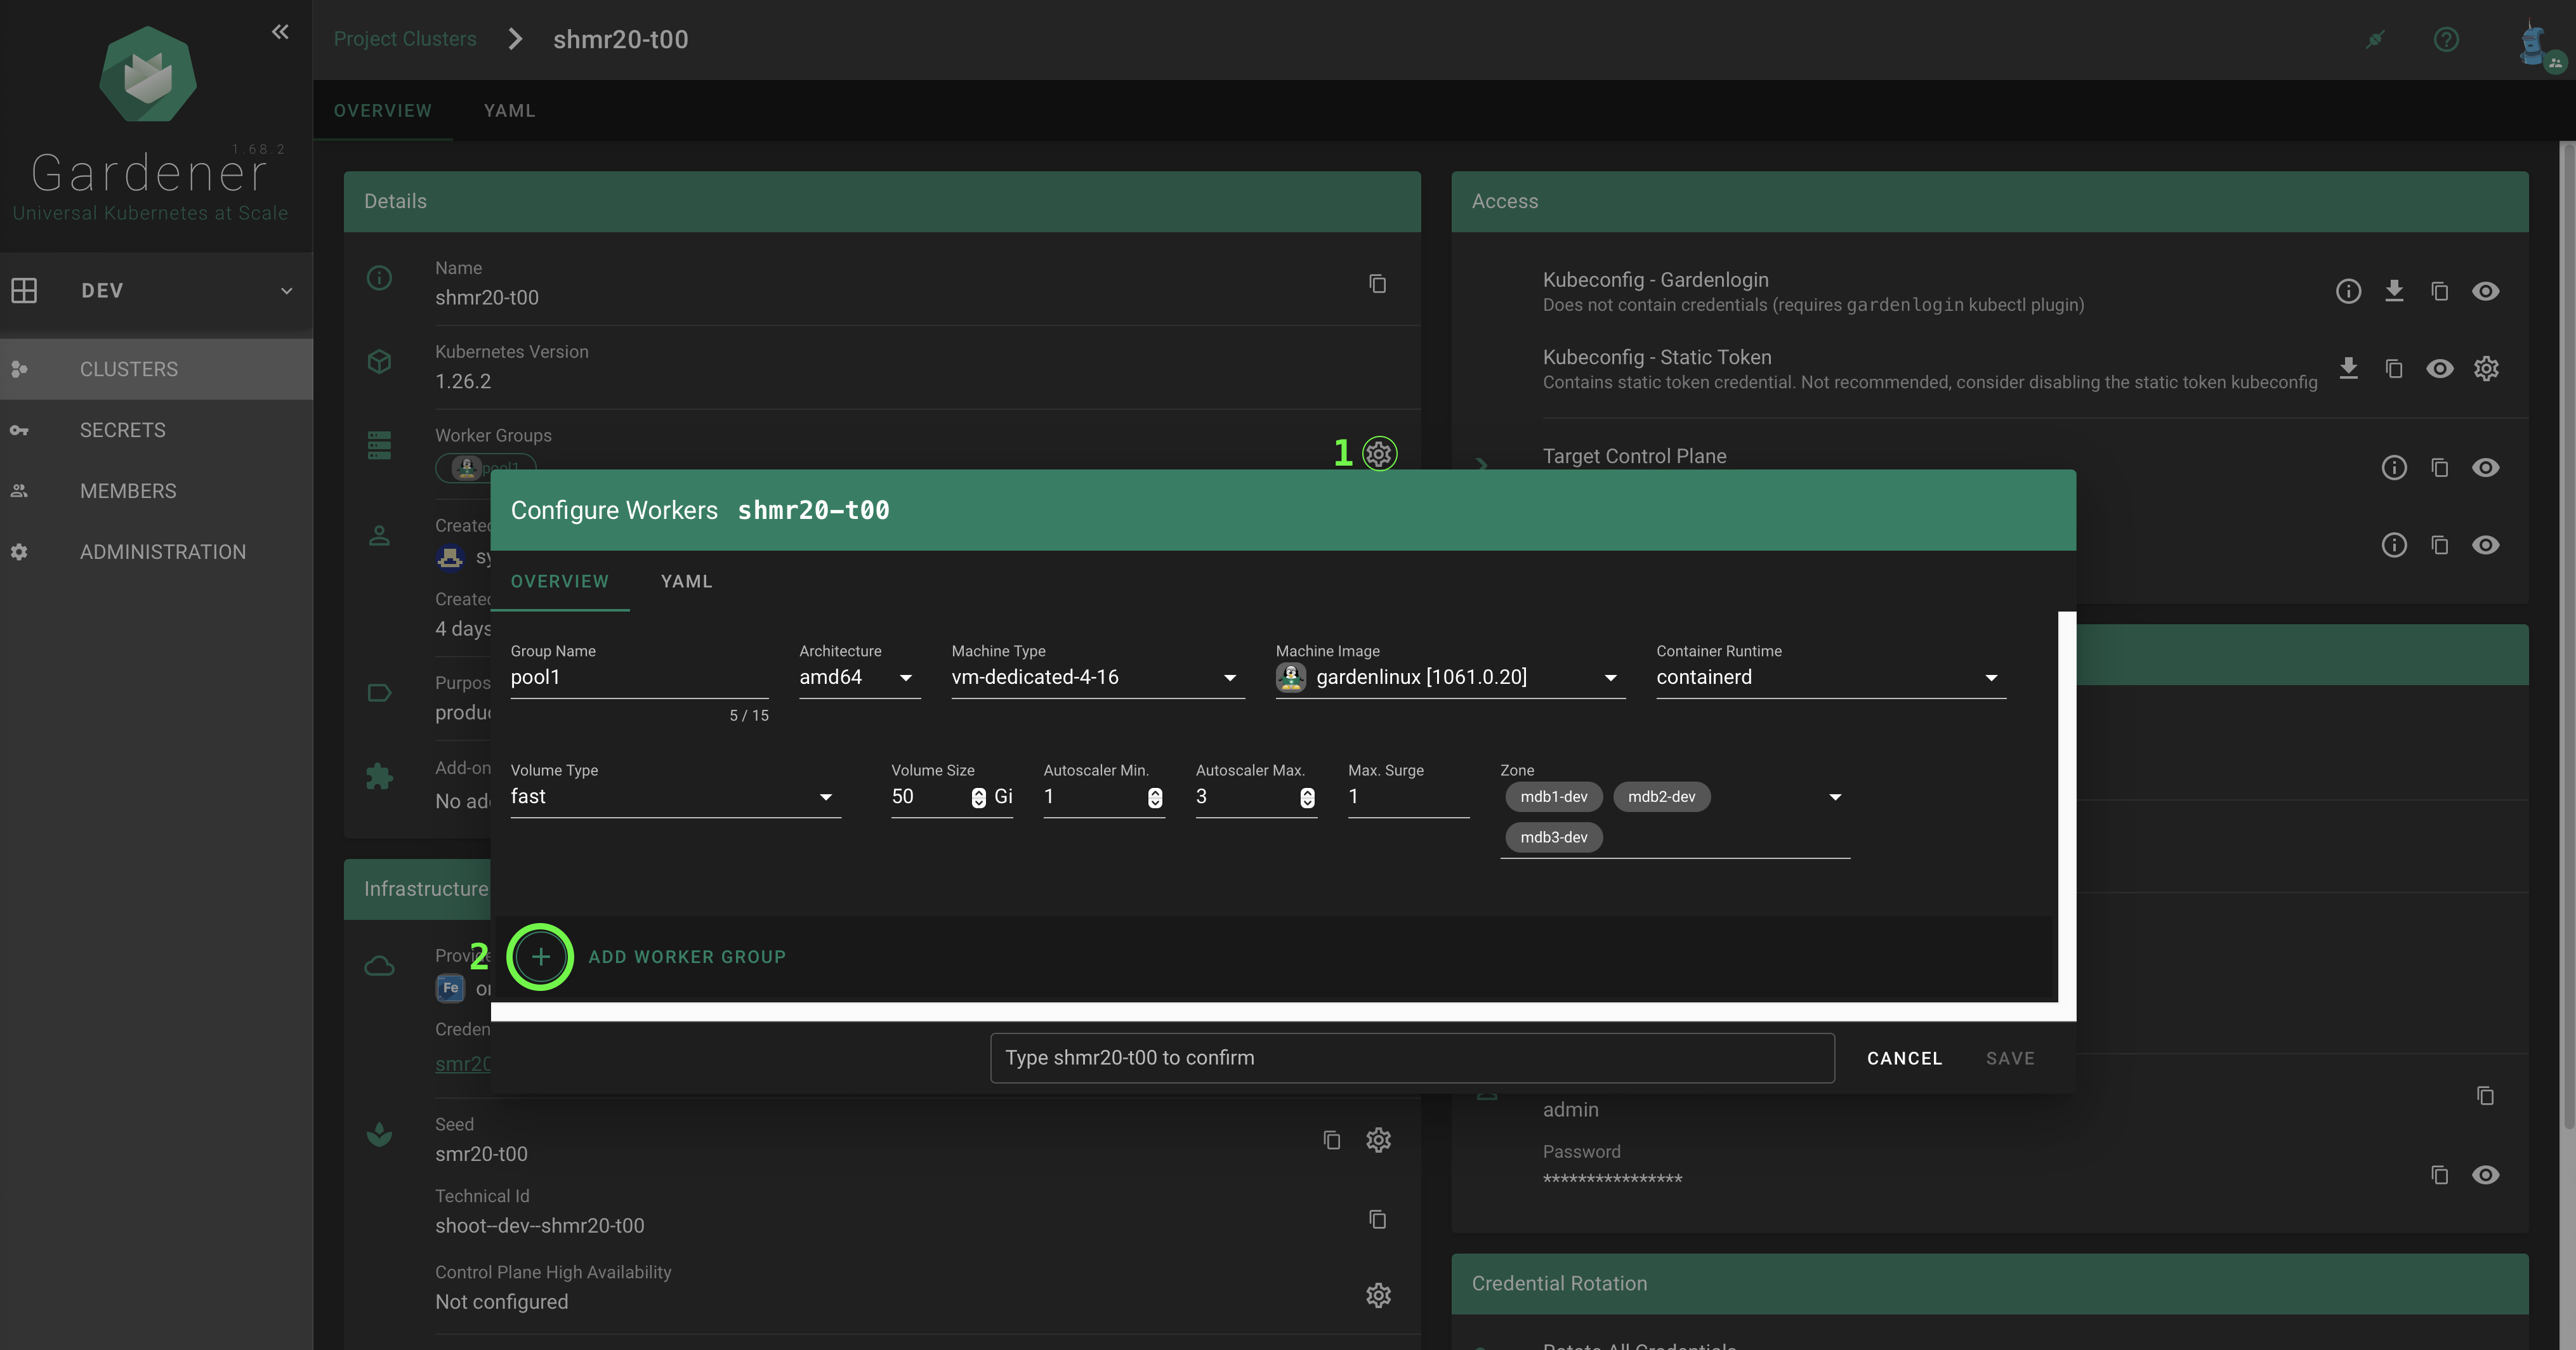Open Control Plane High Availability settings gear
Screen dimensions: 2576x1350
pyautogui.click(x=1379, y=1295)
